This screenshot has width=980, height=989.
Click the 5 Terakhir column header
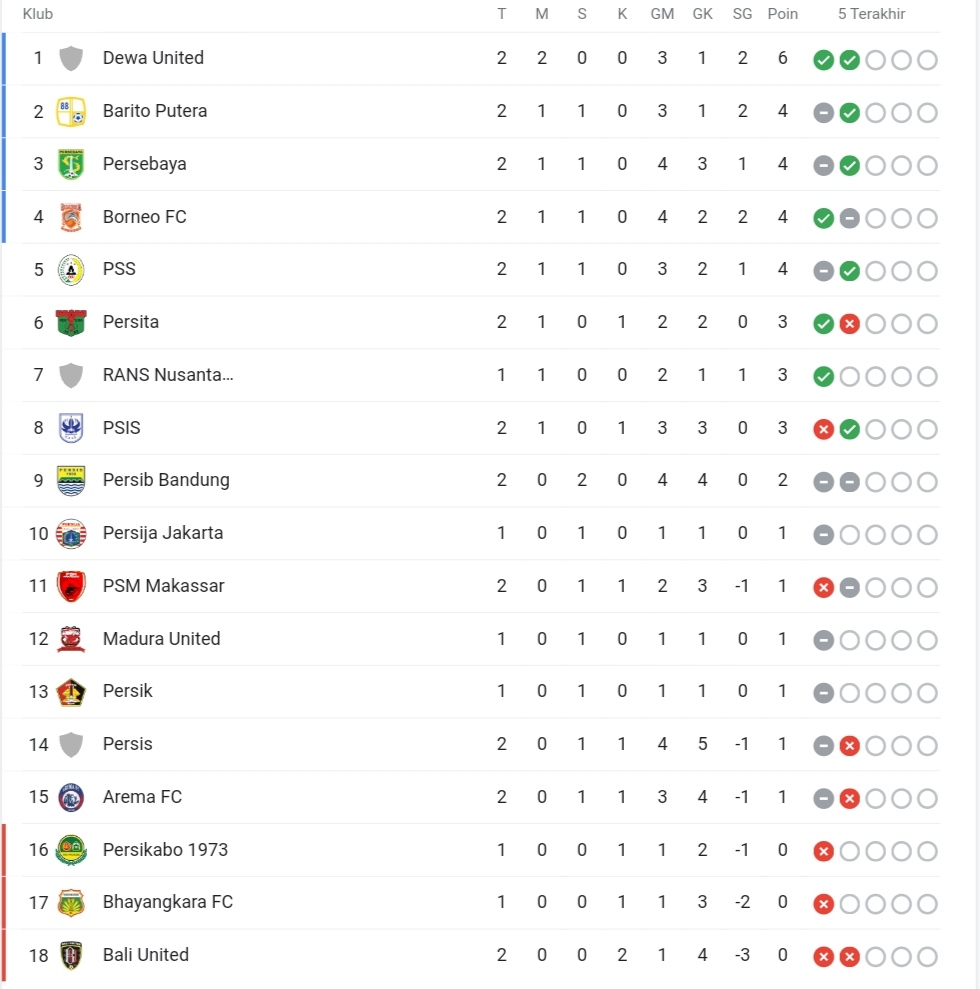coord(872,14)
